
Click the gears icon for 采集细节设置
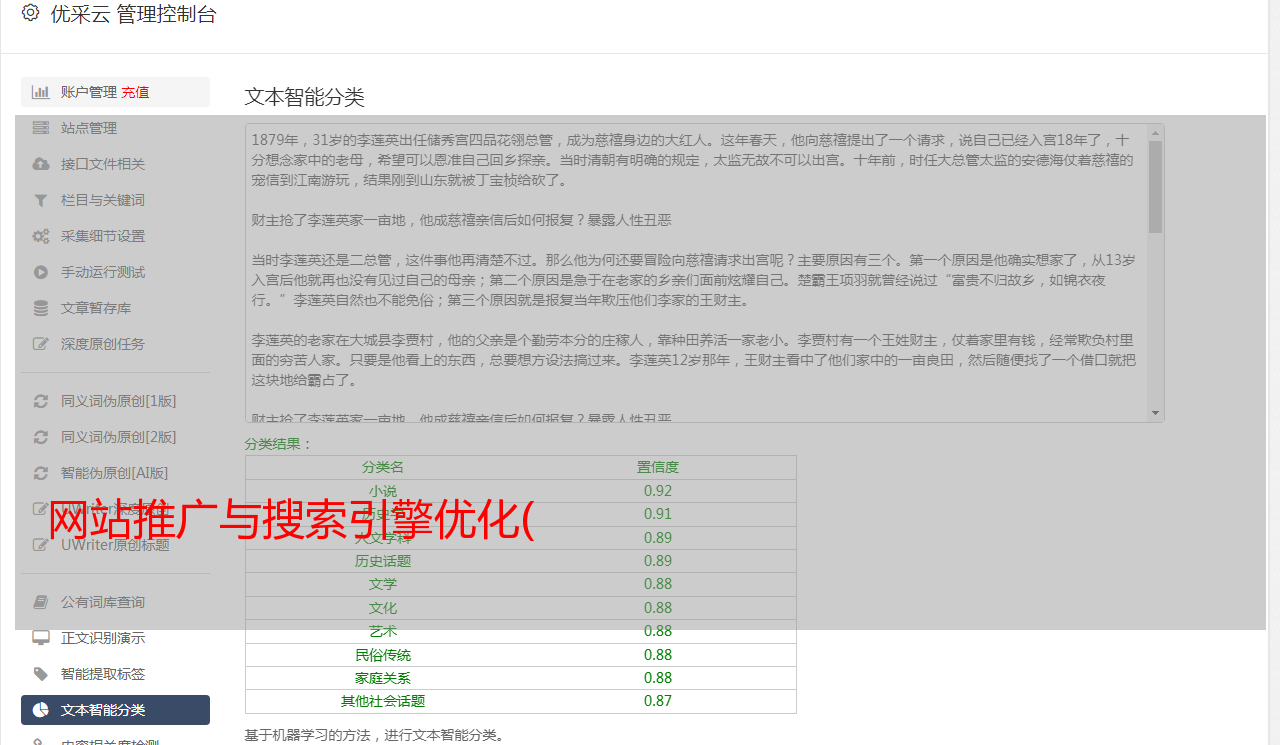41,236
